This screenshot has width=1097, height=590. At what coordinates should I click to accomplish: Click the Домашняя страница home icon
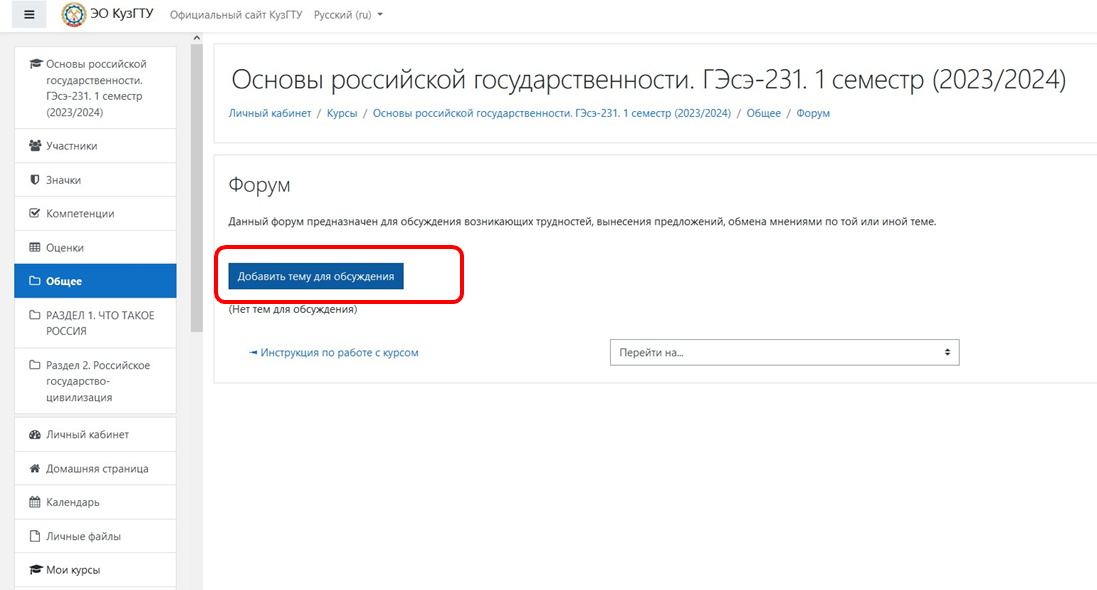(35, 468)
